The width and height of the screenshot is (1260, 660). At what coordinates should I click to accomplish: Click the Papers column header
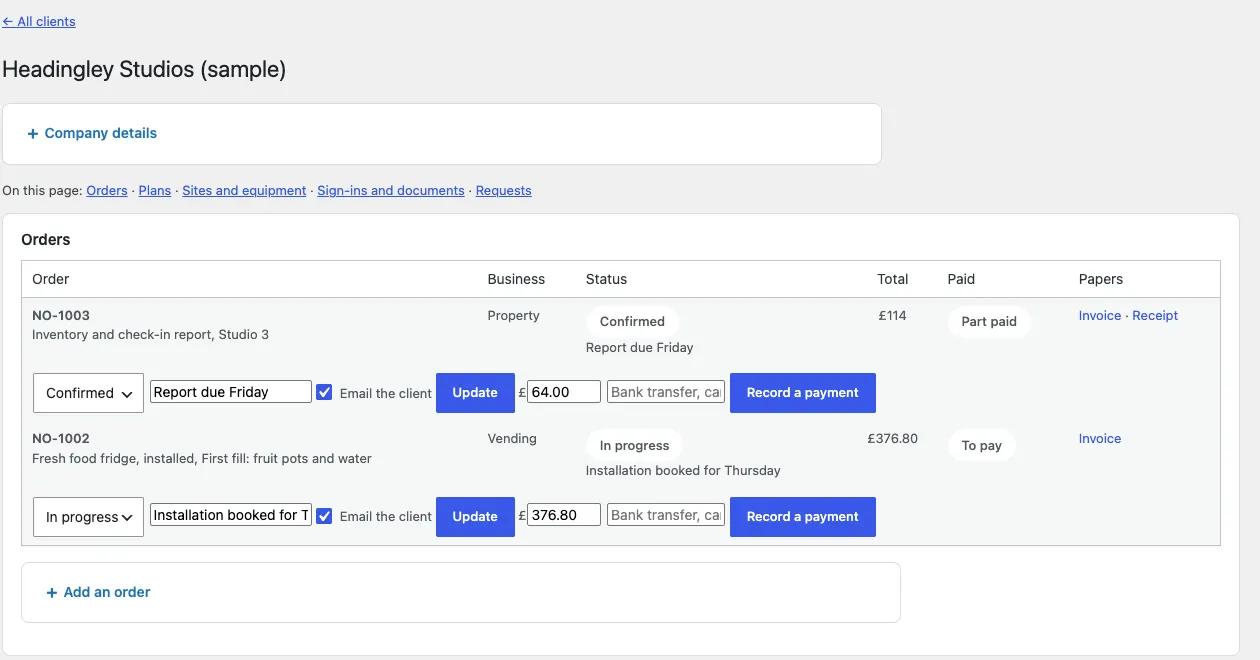(x=1101, y=279)
